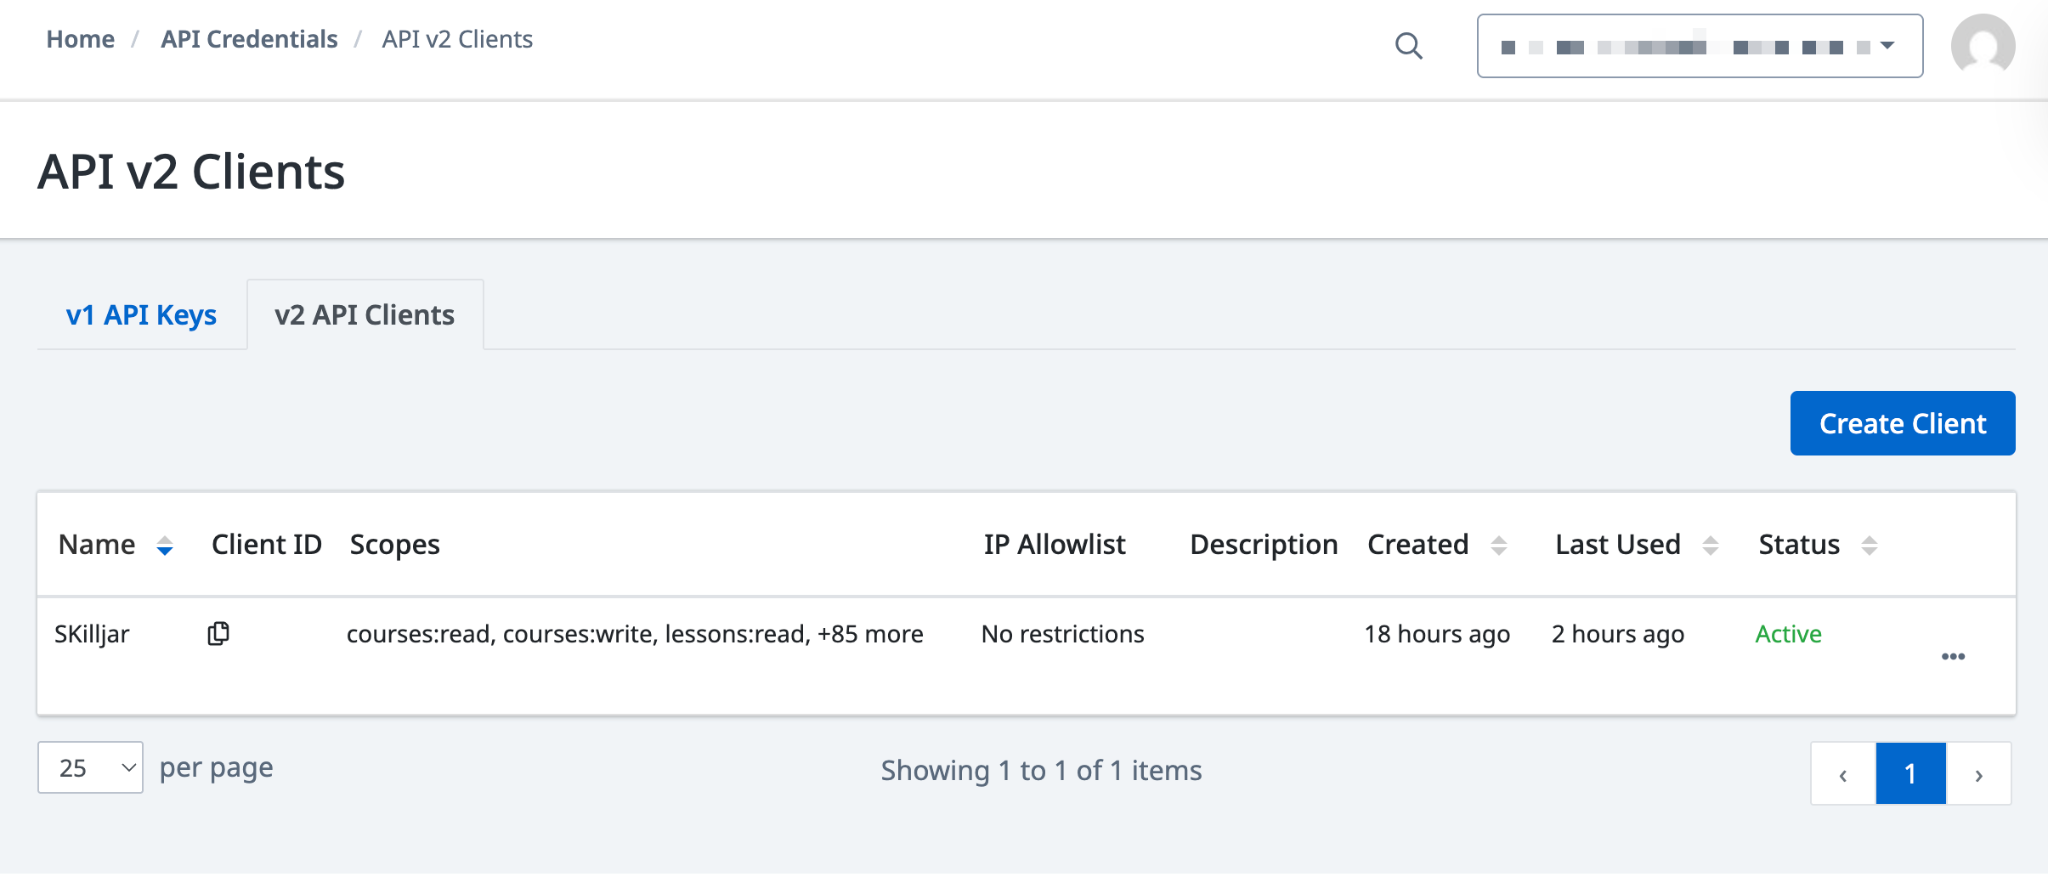Viewport: 2048px width, 874px height.
Task: Click the SKilljar client name
Action: click(92, 634)
